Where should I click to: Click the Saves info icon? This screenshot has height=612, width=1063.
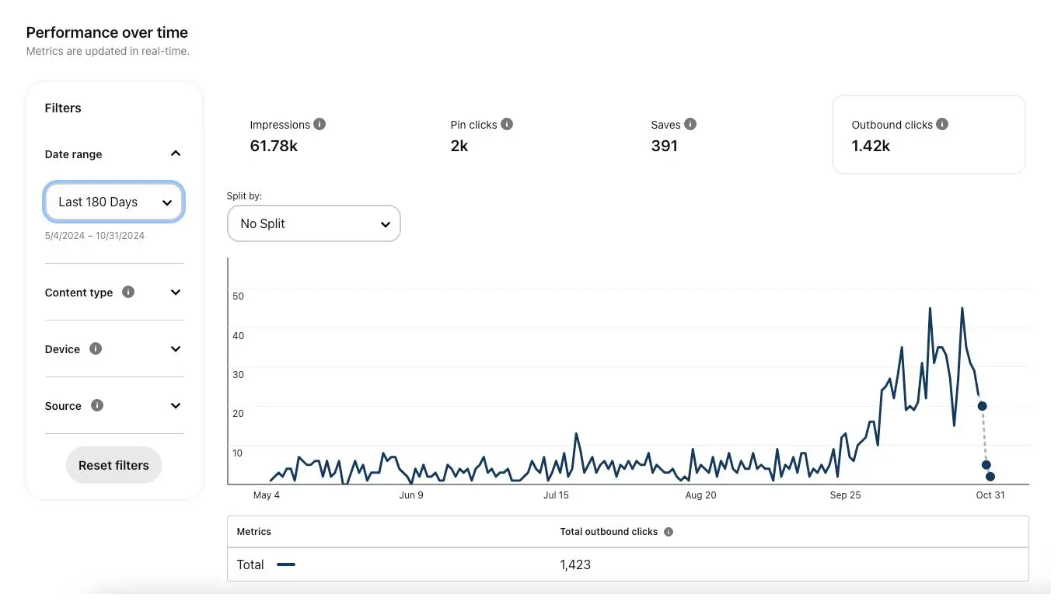point(690,125)
